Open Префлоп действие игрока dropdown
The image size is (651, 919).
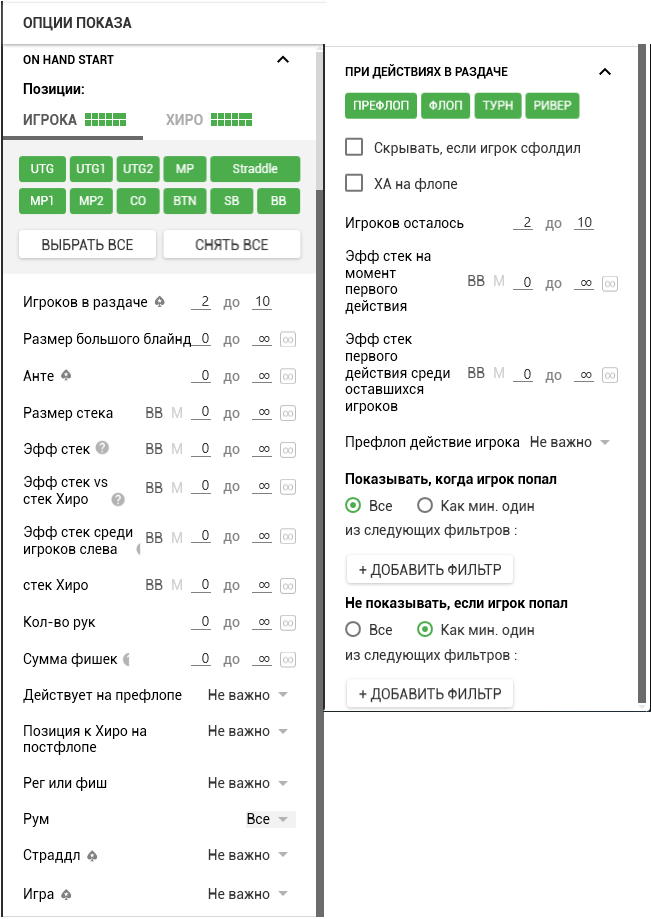[569, 442]
